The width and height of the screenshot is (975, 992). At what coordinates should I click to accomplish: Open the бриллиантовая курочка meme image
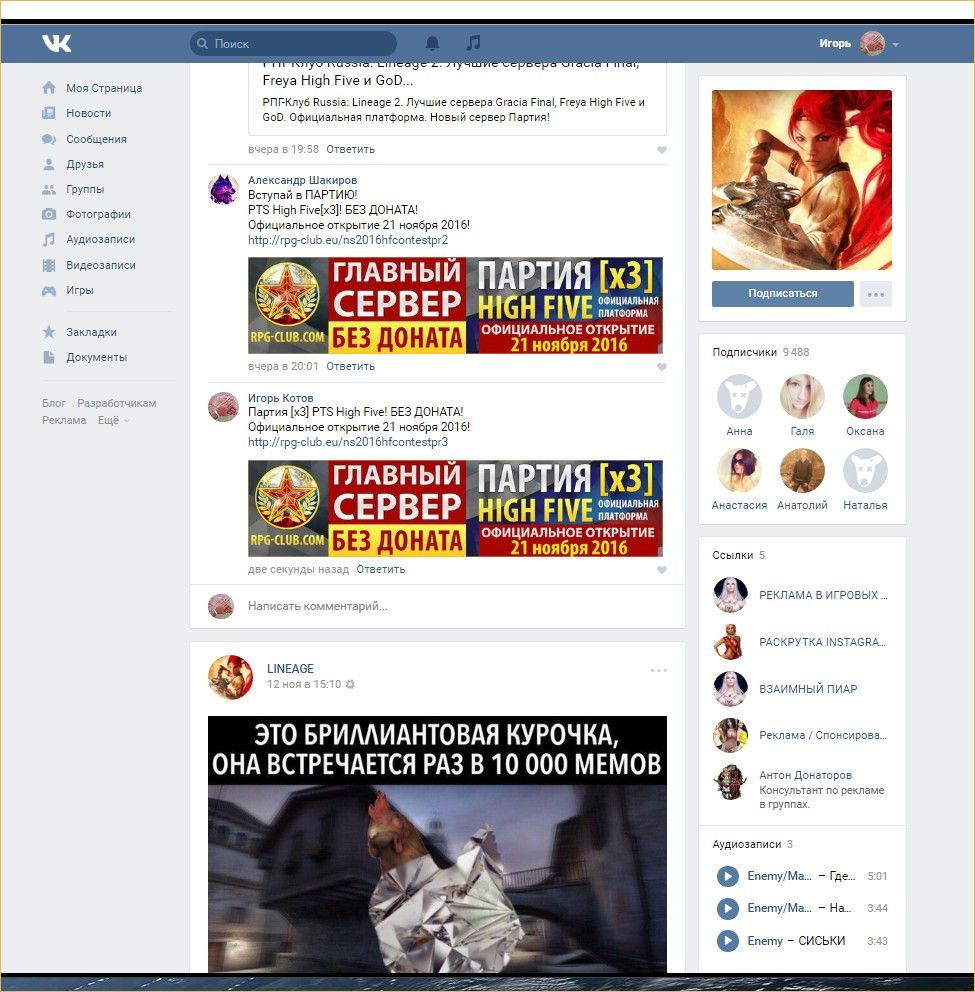point(437,844)
